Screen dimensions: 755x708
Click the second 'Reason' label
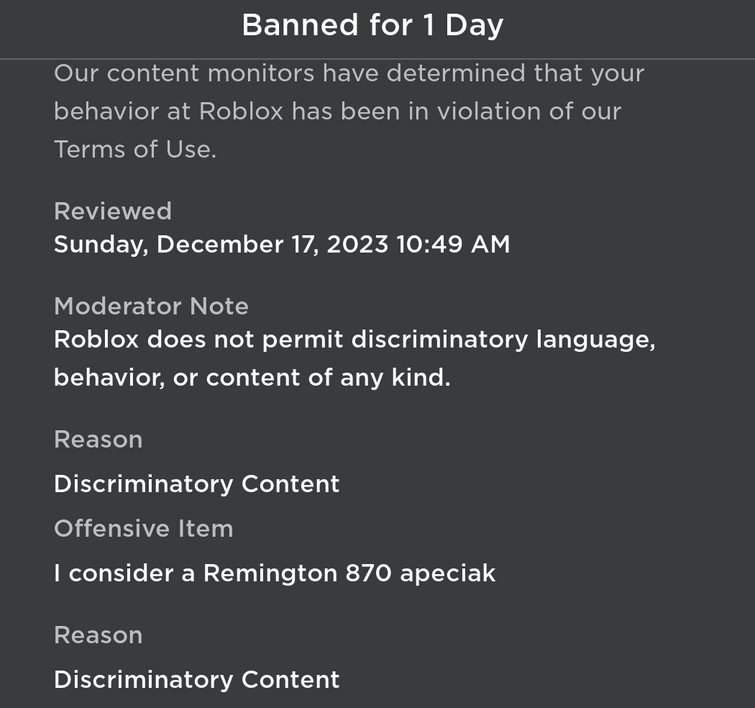pyautogui.click(x=98, y=635)
